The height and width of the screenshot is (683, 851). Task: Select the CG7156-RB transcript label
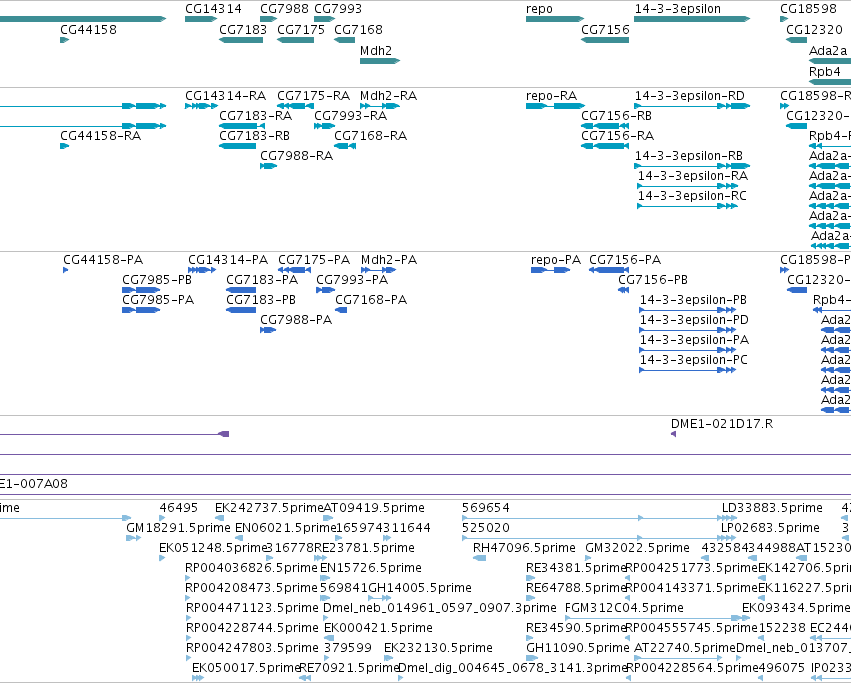point(617,116)
